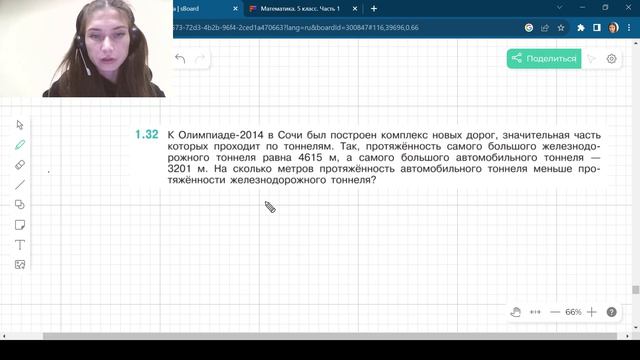Select the green pencil drawing tool
This screenshot has height=360, width=640.
(20, 145)
